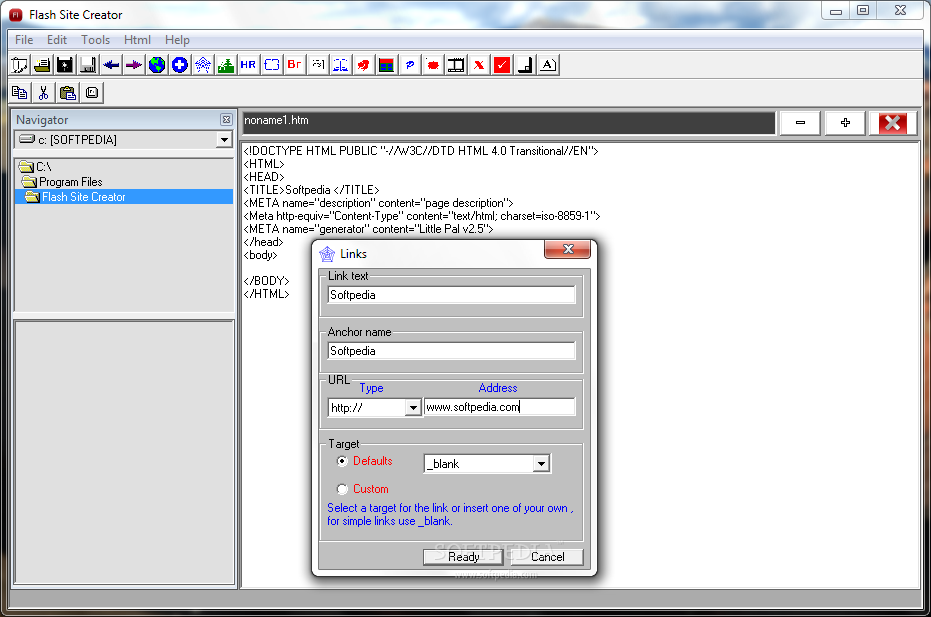
Task: Click the blue left arrow icon
Action: tap(110, 65)
